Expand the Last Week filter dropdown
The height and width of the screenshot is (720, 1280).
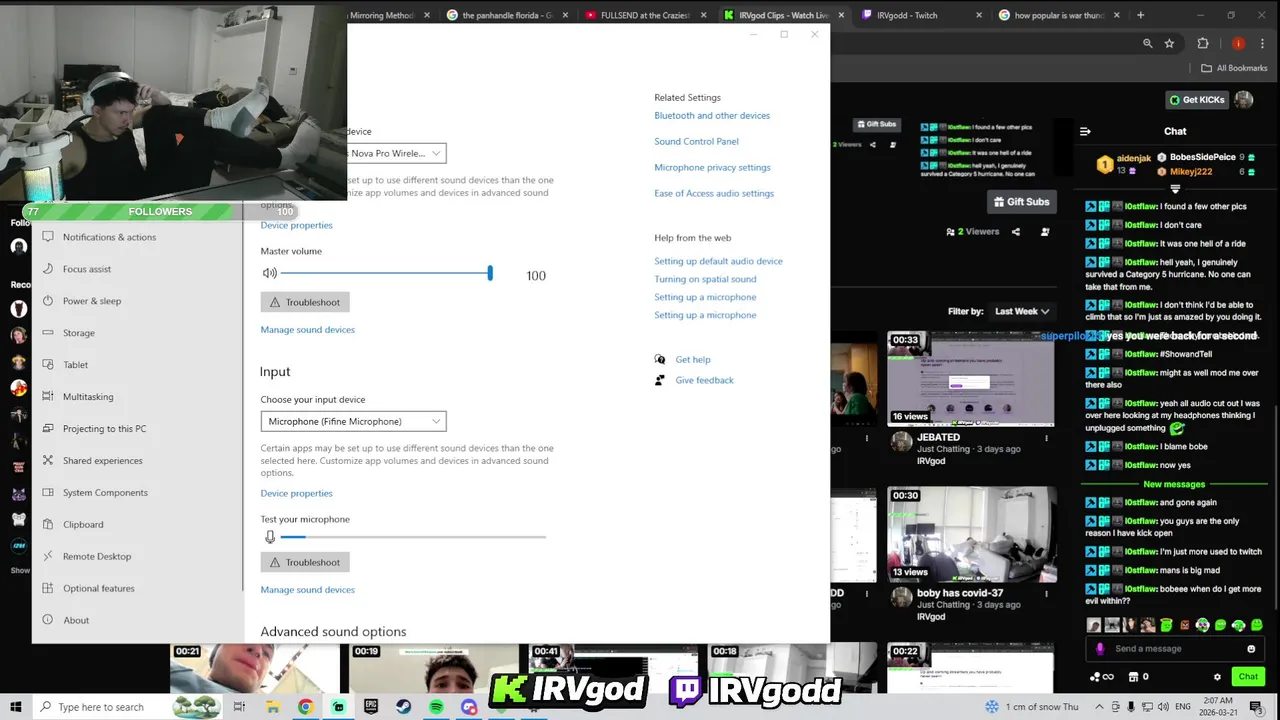(1021, 311)
